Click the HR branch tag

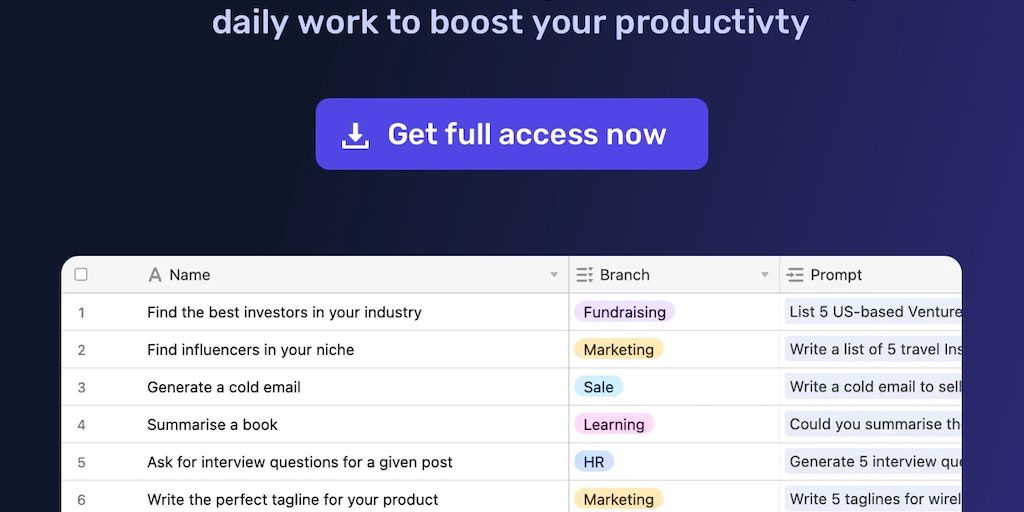(x=594, y=462)
